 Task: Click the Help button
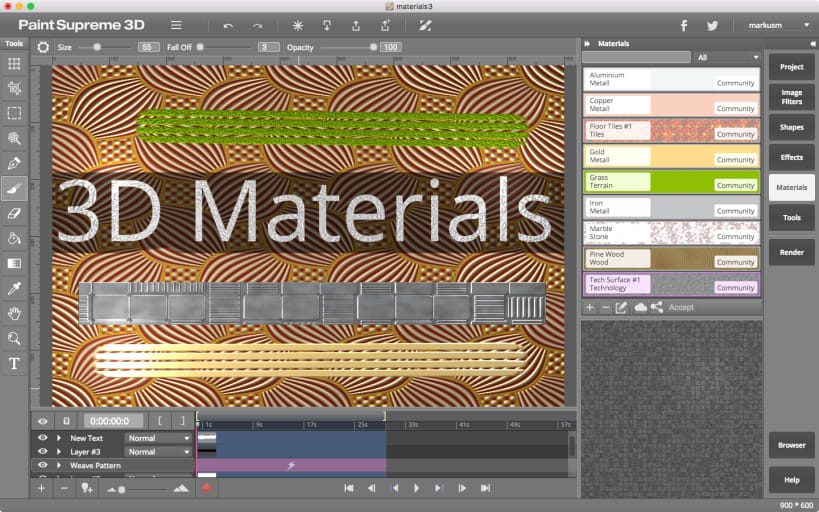pyautogui.click(x=791, y=480)
